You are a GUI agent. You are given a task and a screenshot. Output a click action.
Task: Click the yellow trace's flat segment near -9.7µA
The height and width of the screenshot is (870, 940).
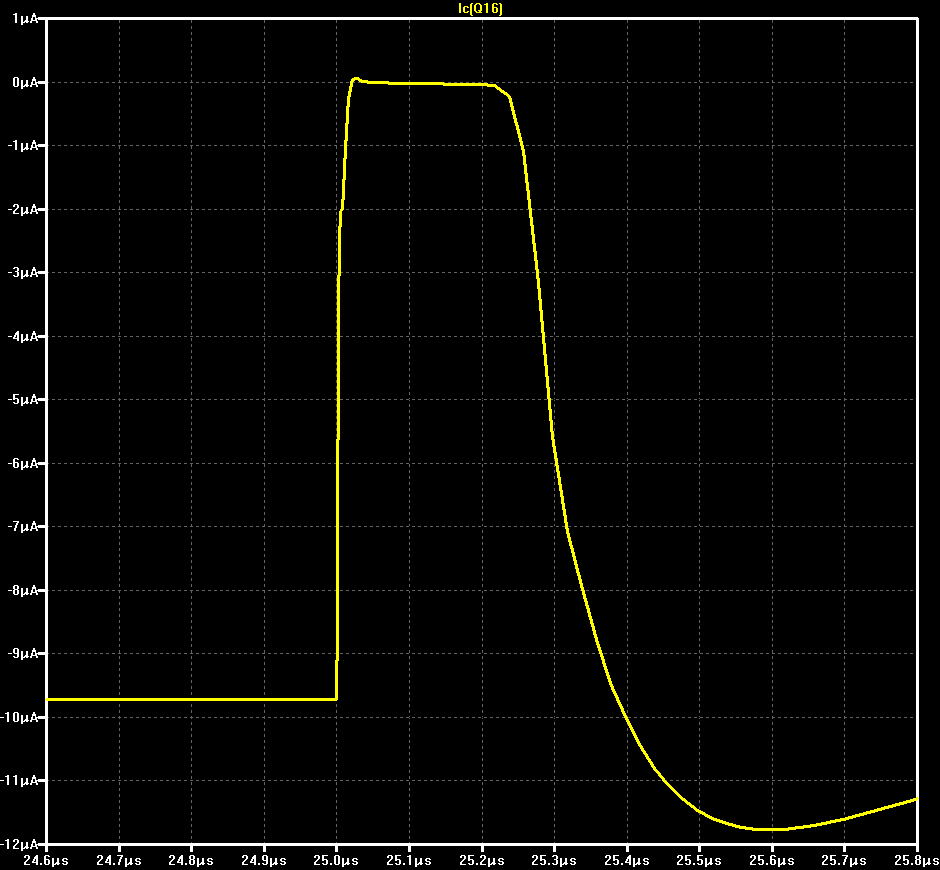coord(192,700)
